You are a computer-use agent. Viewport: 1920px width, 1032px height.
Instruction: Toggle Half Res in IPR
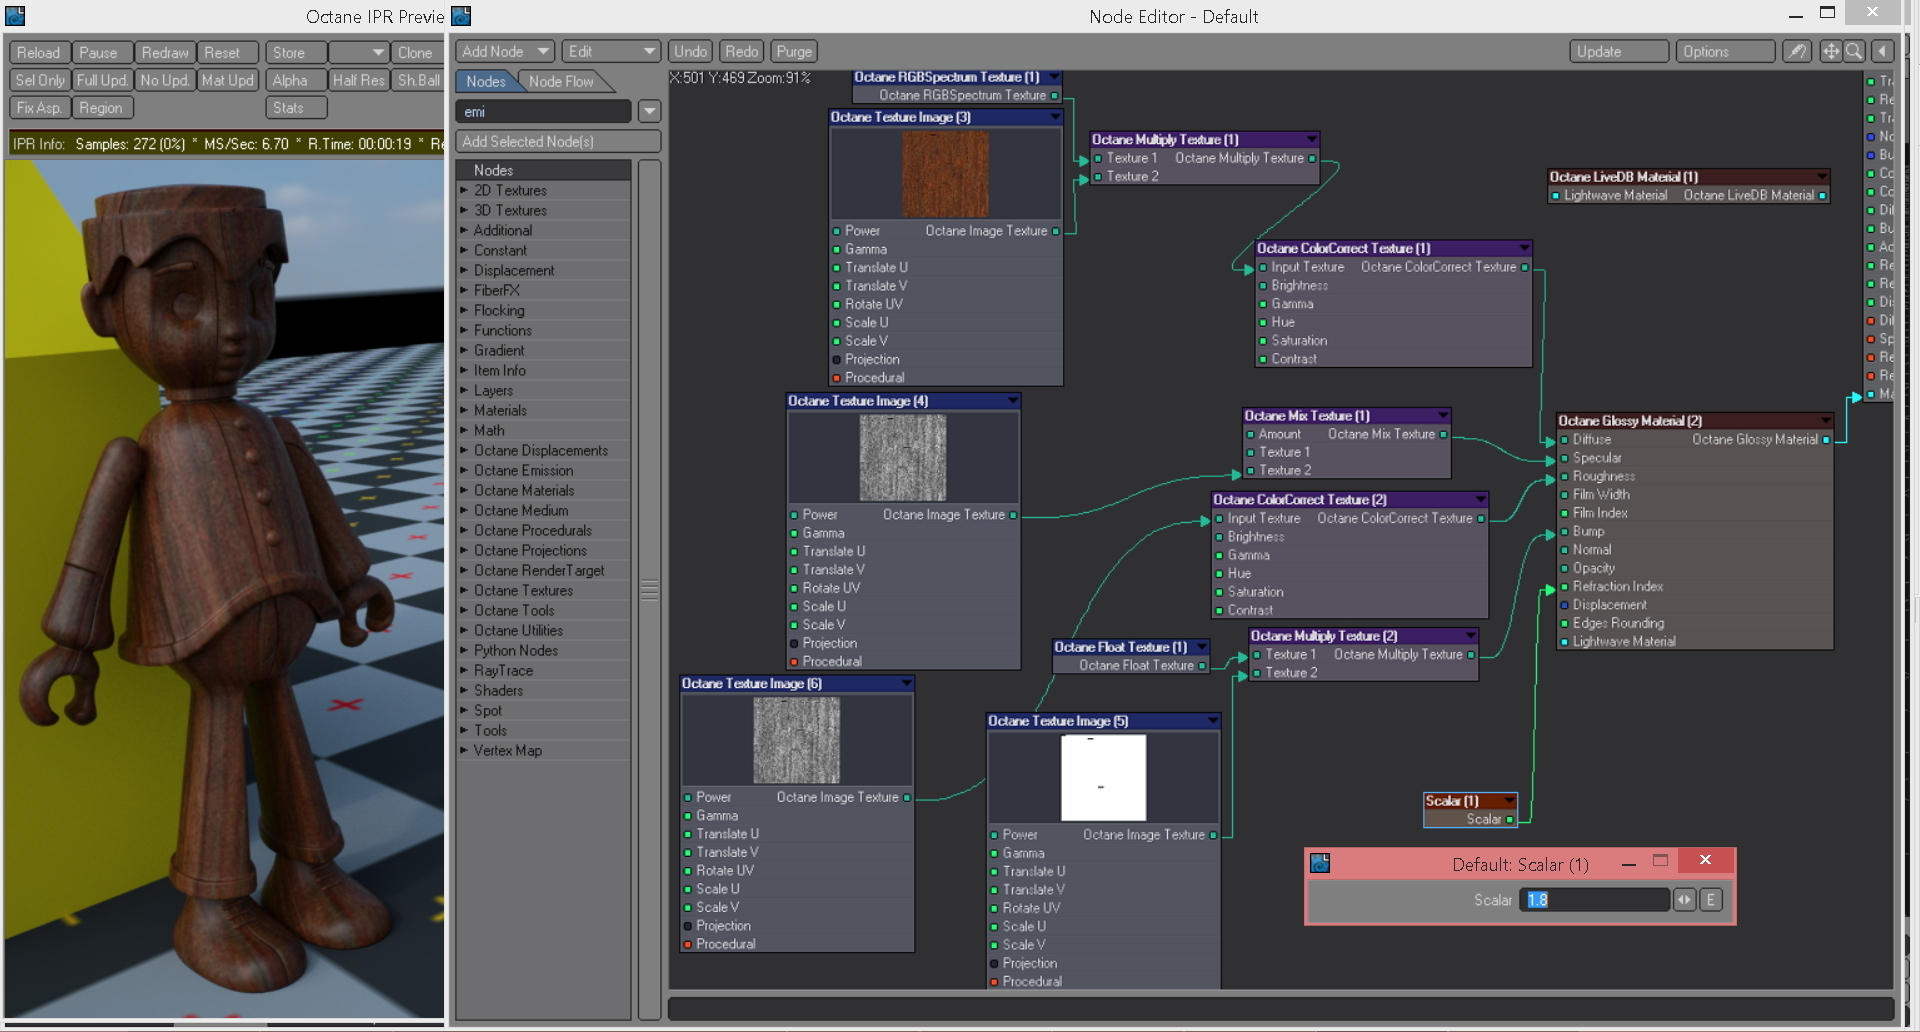(359, 80)
